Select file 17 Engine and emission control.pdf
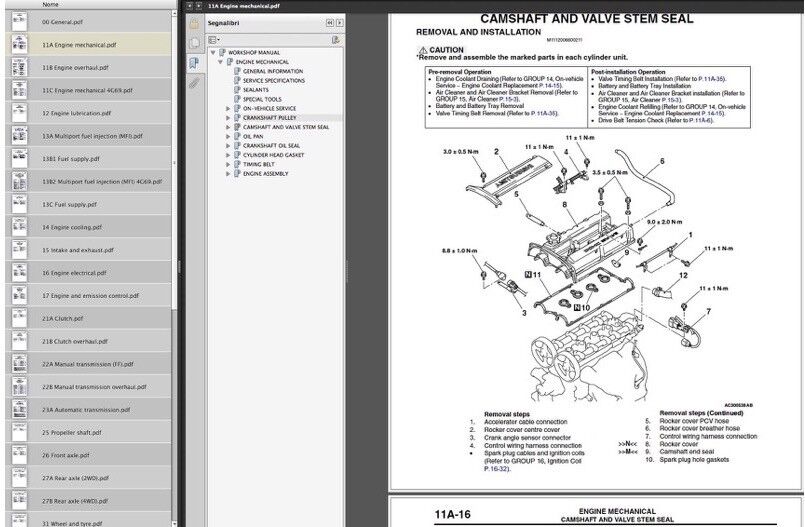 88,296
